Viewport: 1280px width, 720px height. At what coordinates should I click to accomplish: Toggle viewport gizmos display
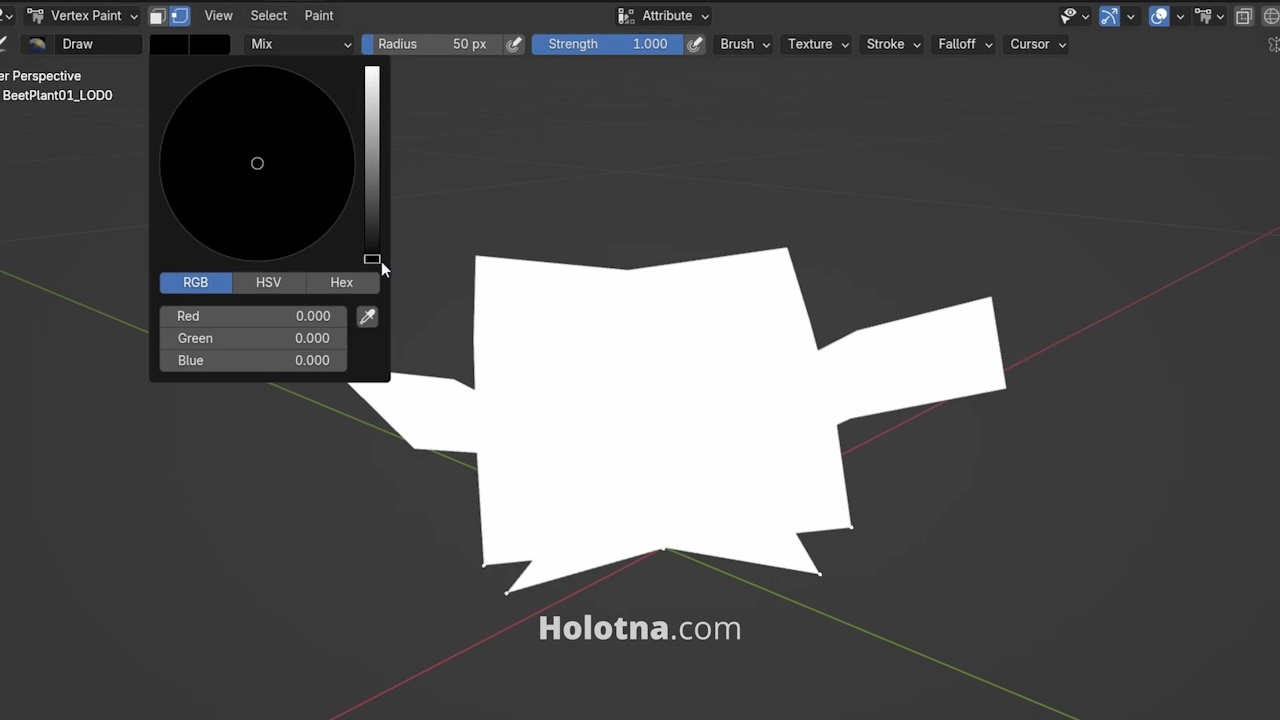[x=1109, y=16]
